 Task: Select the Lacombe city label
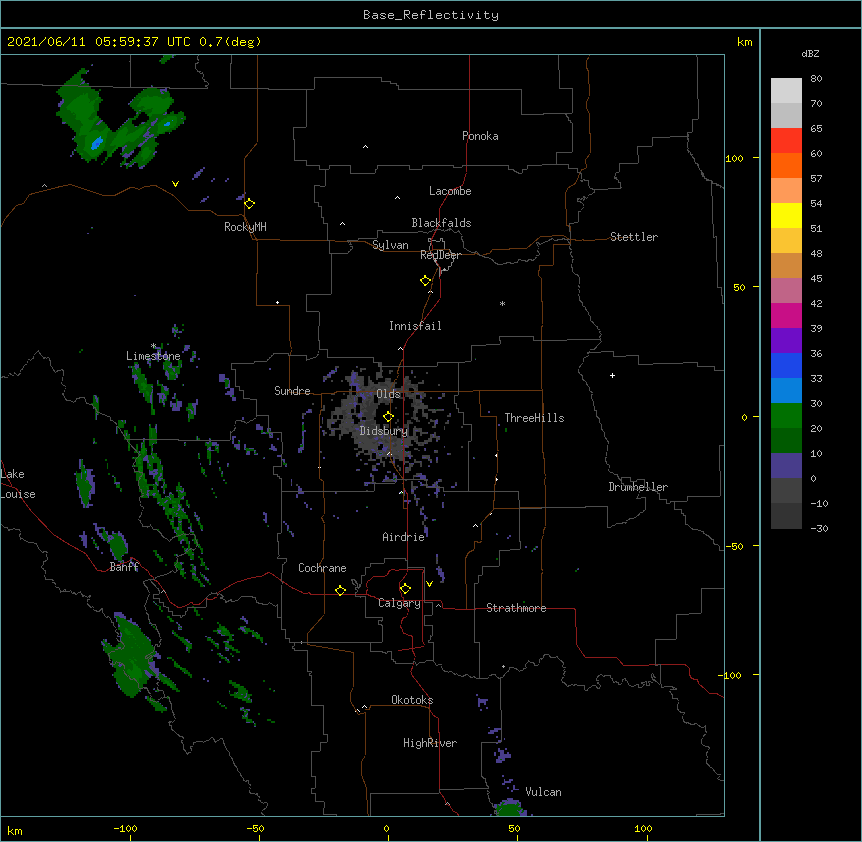[450, 191]
